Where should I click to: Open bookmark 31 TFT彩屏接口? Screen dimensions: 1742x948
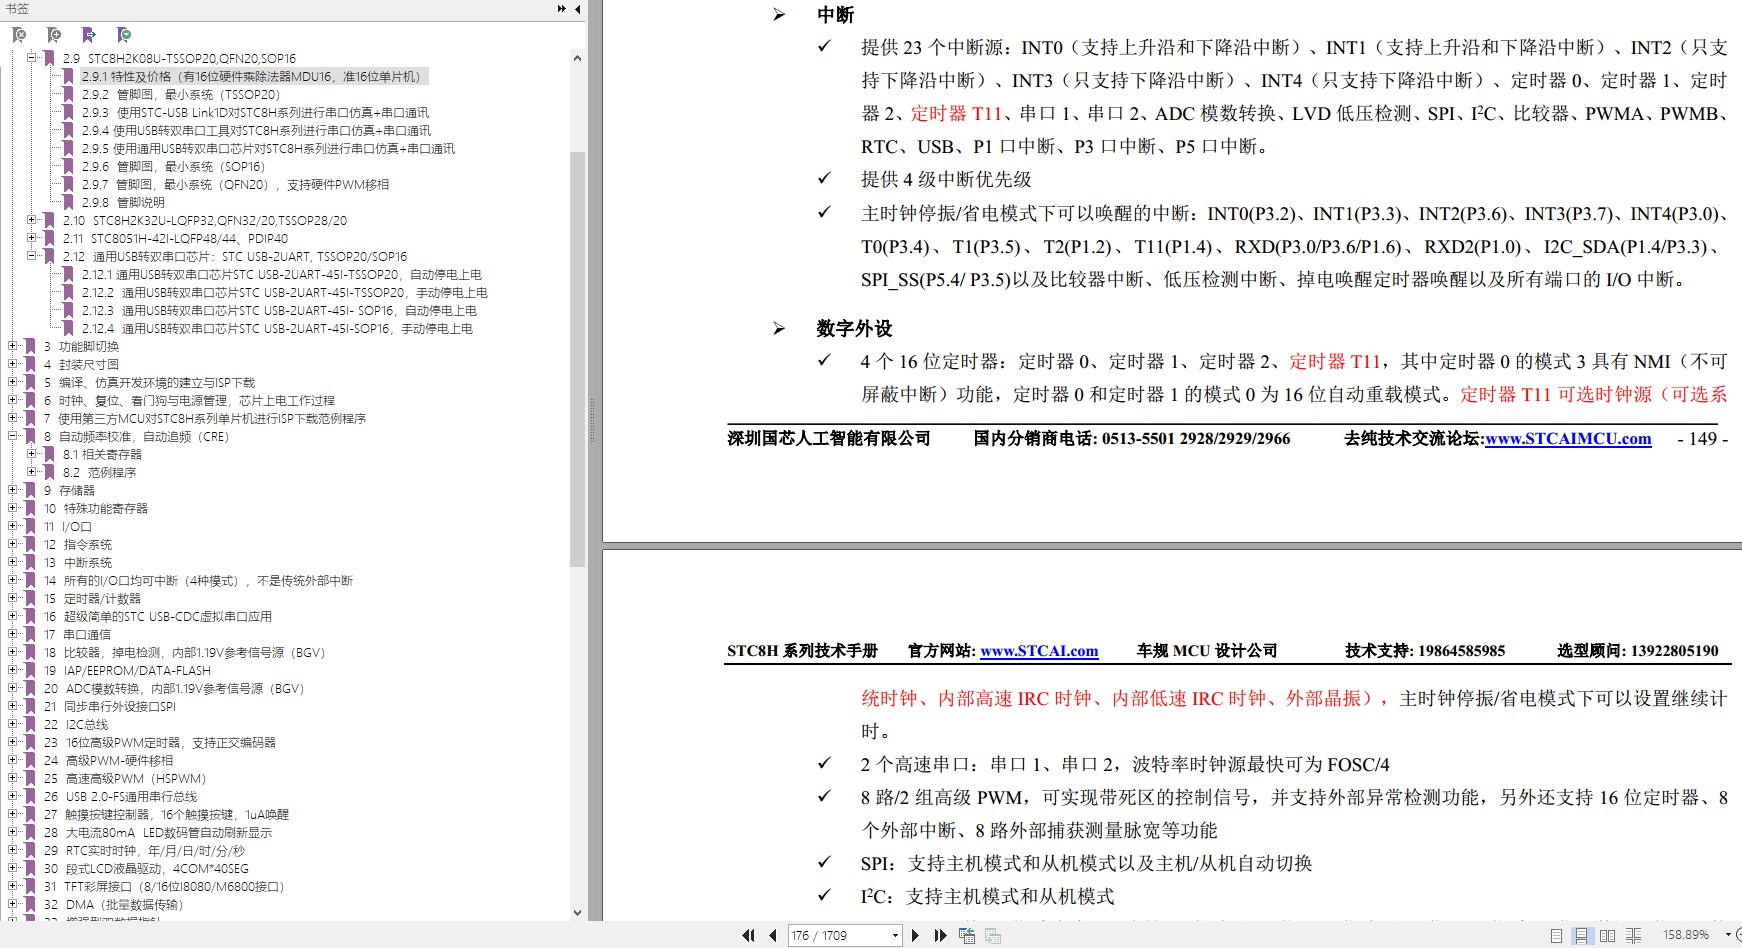164,886
